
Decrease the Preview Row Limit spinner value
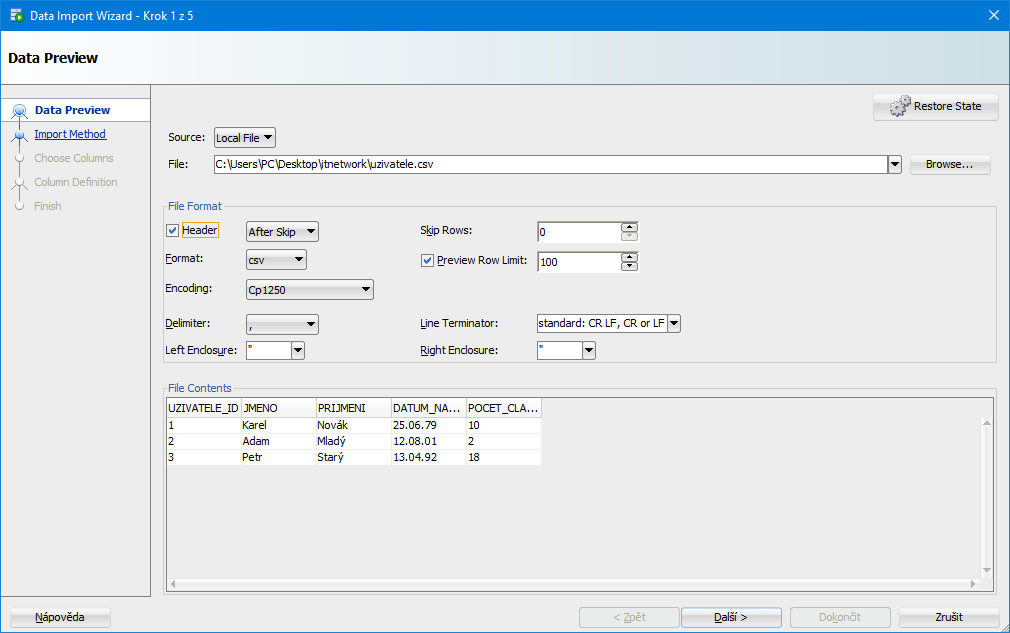tap(629, 267)
